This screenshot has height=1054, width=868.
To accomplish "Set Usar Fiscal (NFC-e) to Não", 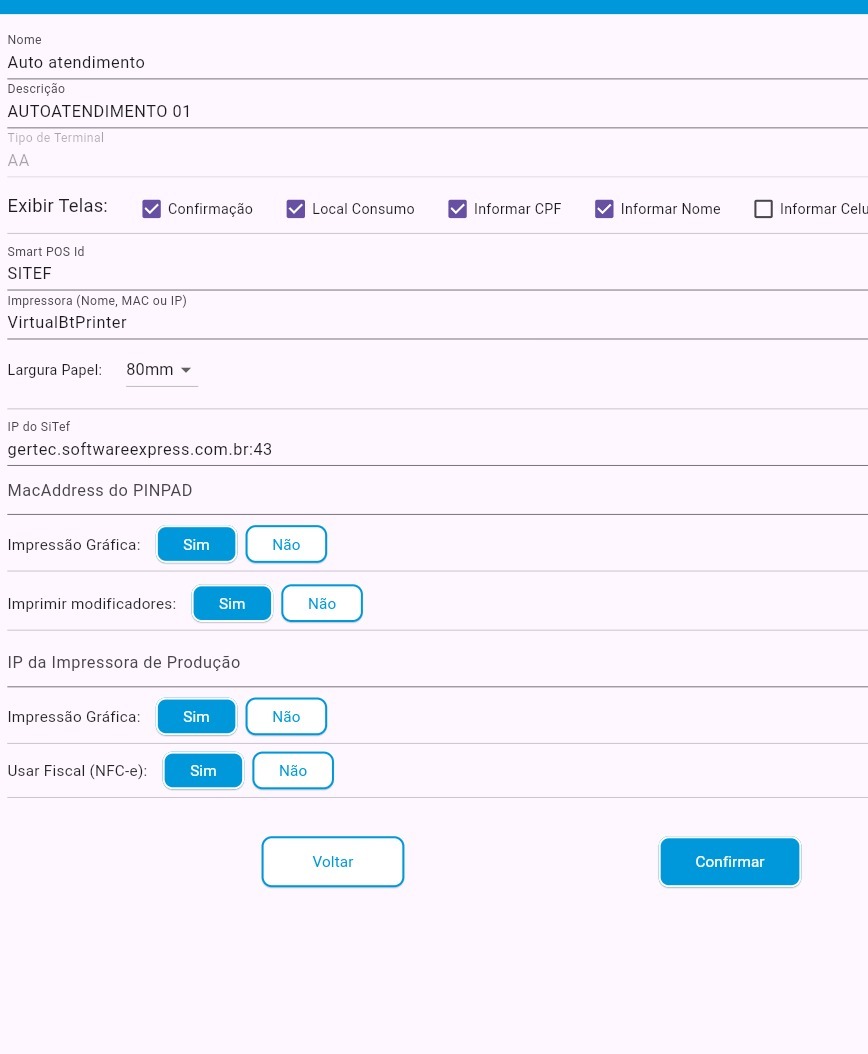I will pos(293,771).
